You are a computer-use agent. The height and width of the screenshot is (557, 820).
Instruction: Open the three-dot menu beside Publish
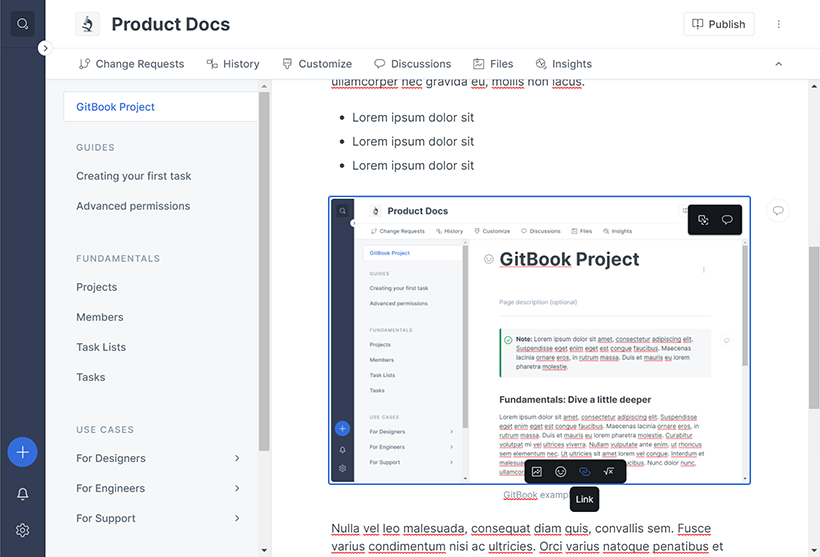778,24
